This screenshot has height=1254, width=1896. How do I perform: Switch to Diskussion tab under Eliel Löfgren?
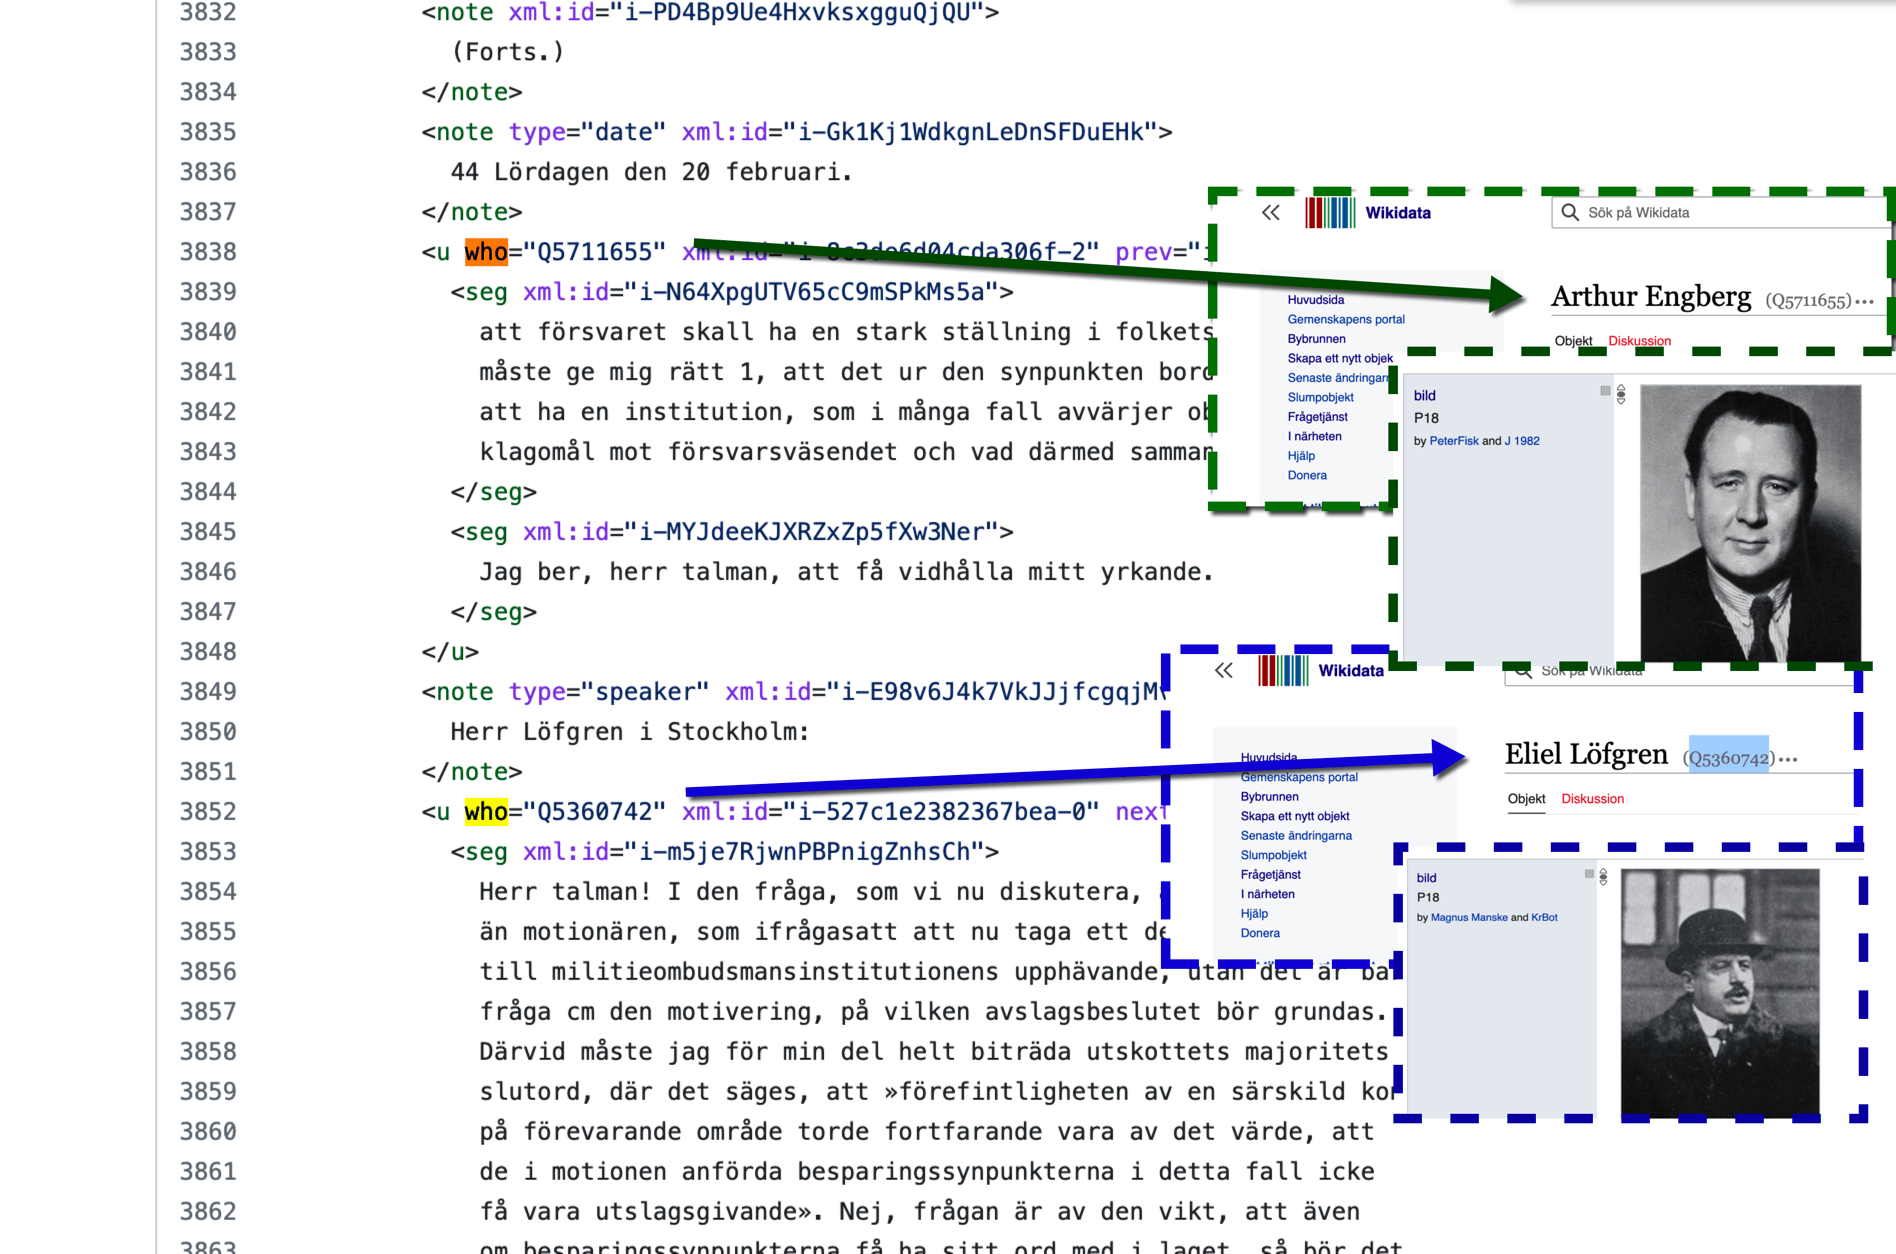pyautogui.click(x=1592, y=799)
